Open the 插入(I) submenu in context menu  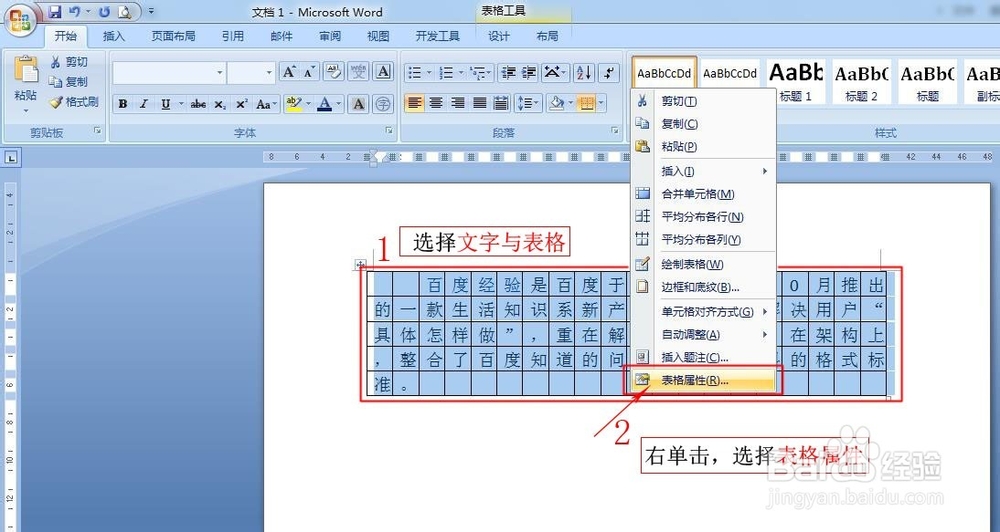[703, 171]
